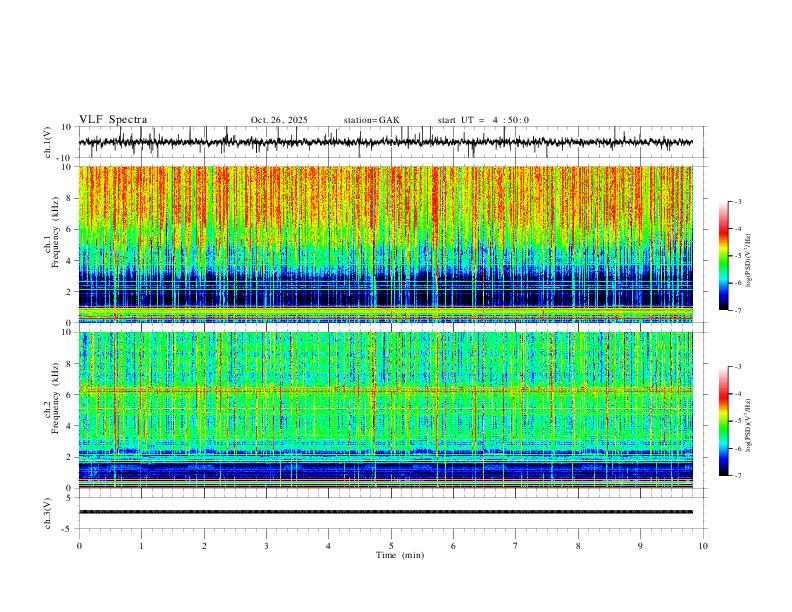
Task: Click the "6" kHz tick of ch.2 spectrogram
Action: click(x=70, y=395)
